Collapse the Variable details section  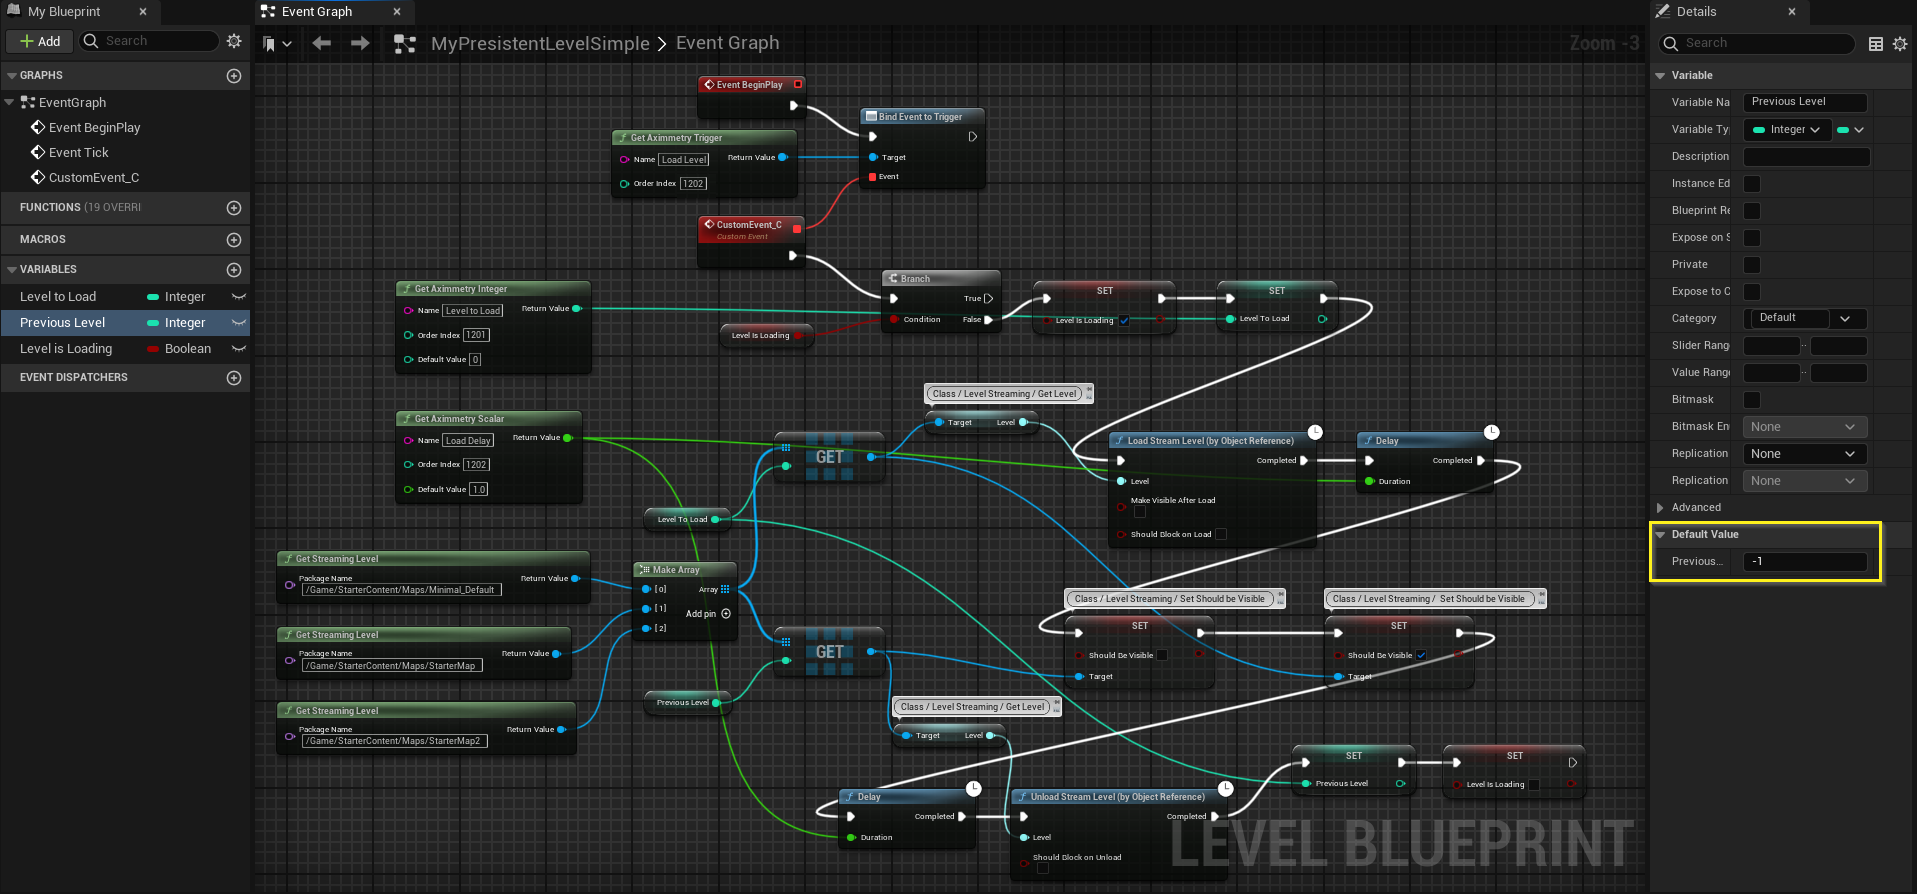tap(1660, 76)
